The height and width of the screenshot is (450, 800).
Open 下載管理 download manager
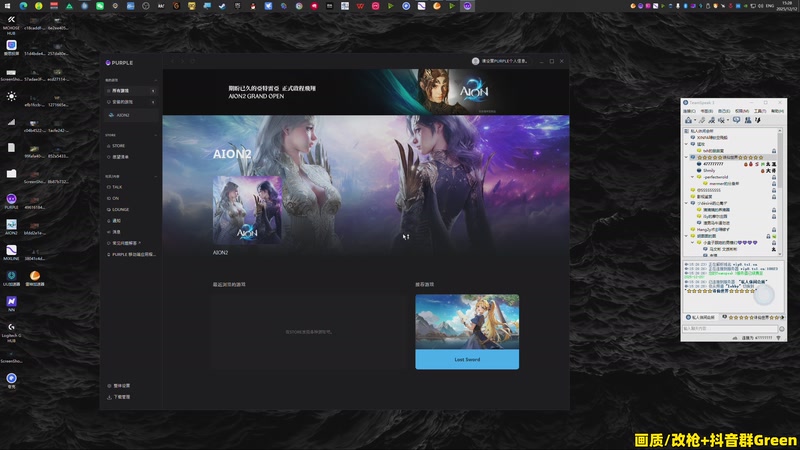click(x=119, y=397)
